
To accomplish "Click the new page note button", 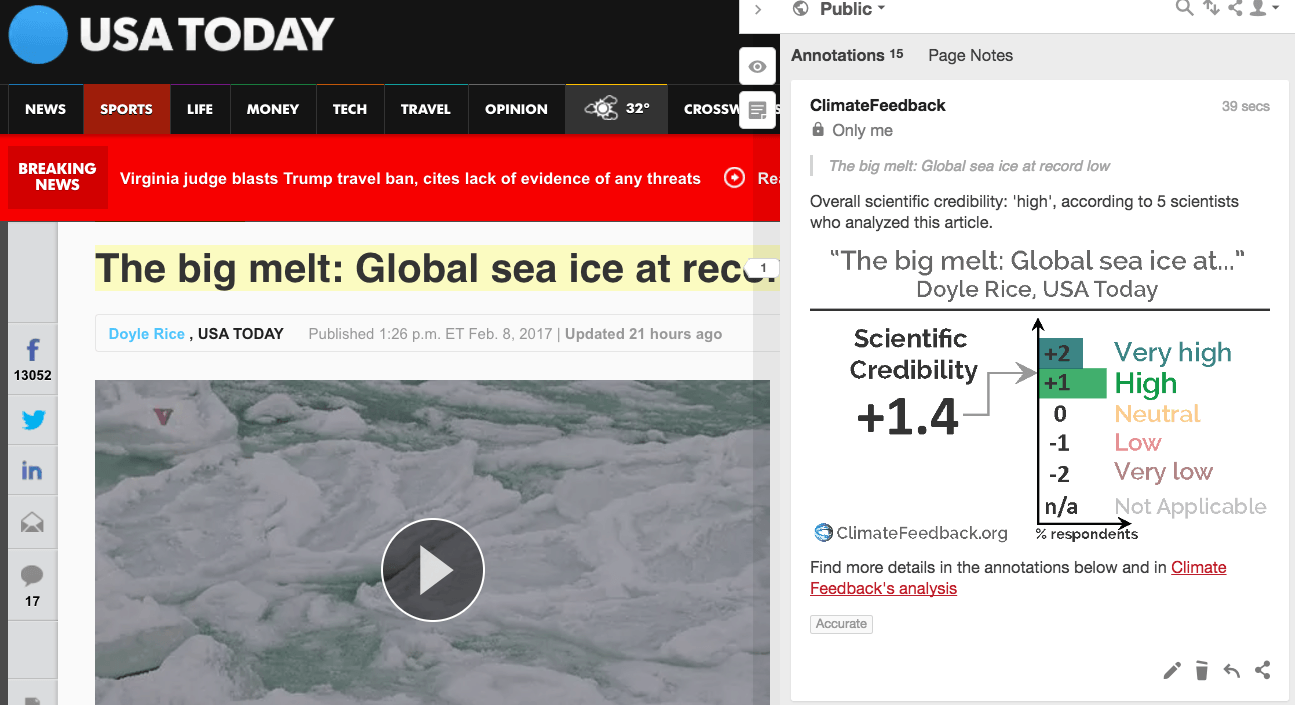I will click(758, 110).
